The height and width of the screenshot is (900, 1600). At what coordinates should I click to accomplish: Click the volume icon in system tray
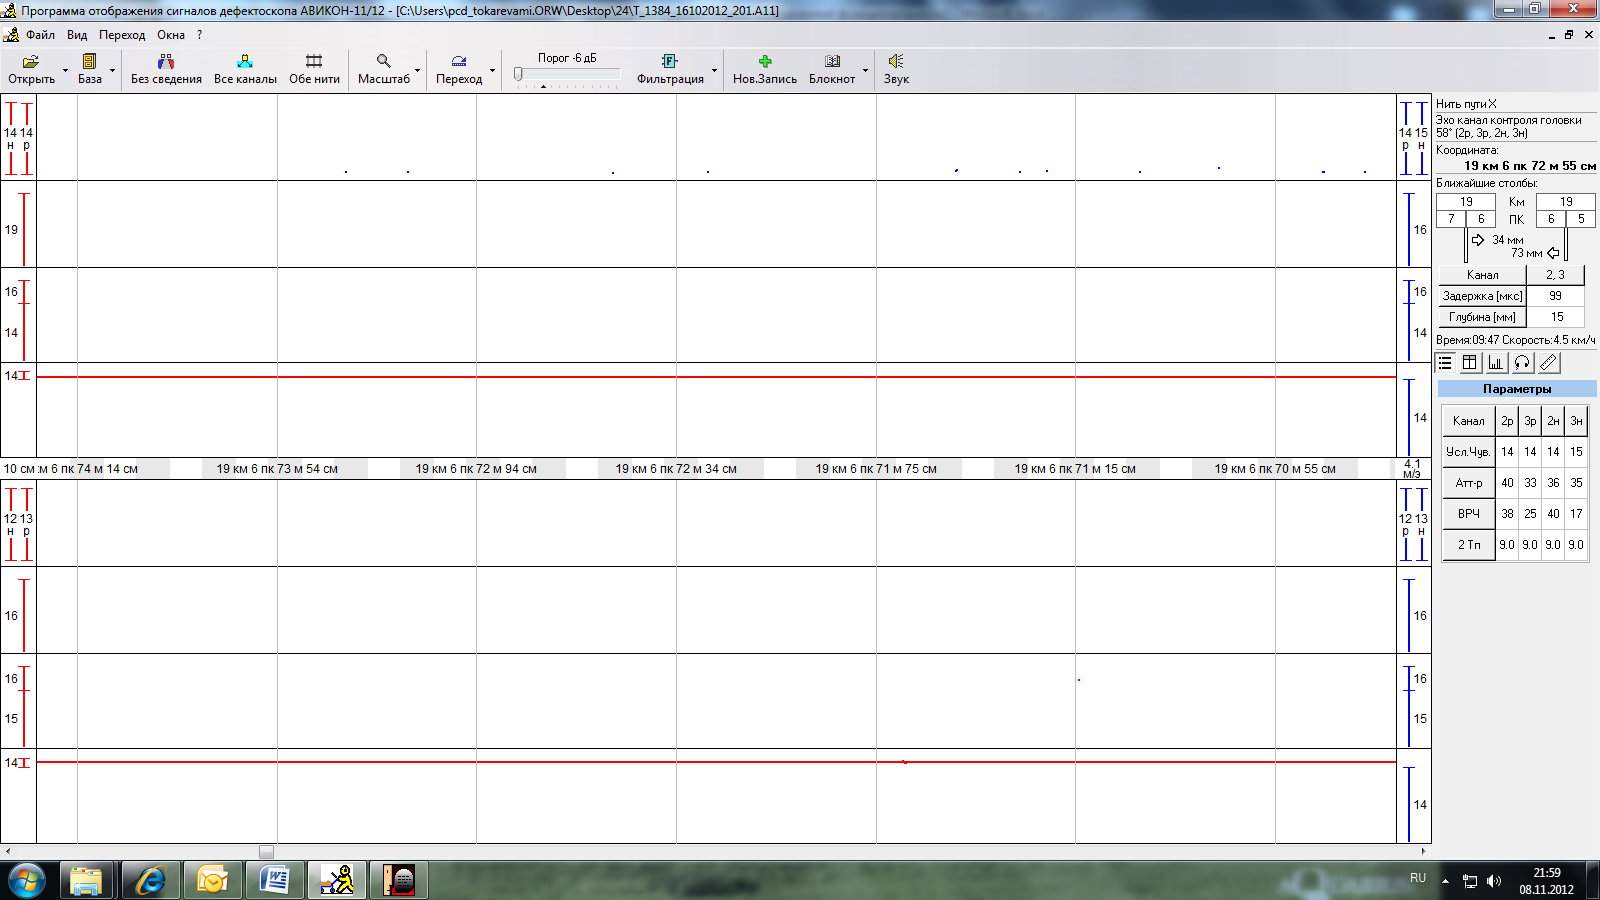[1494, 881]
